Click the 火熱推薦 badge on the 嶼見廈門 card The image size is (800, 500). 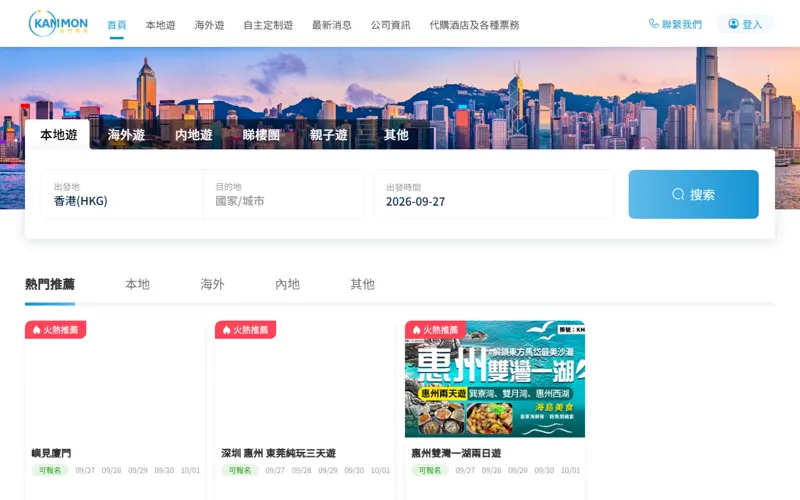pos(56,330)
